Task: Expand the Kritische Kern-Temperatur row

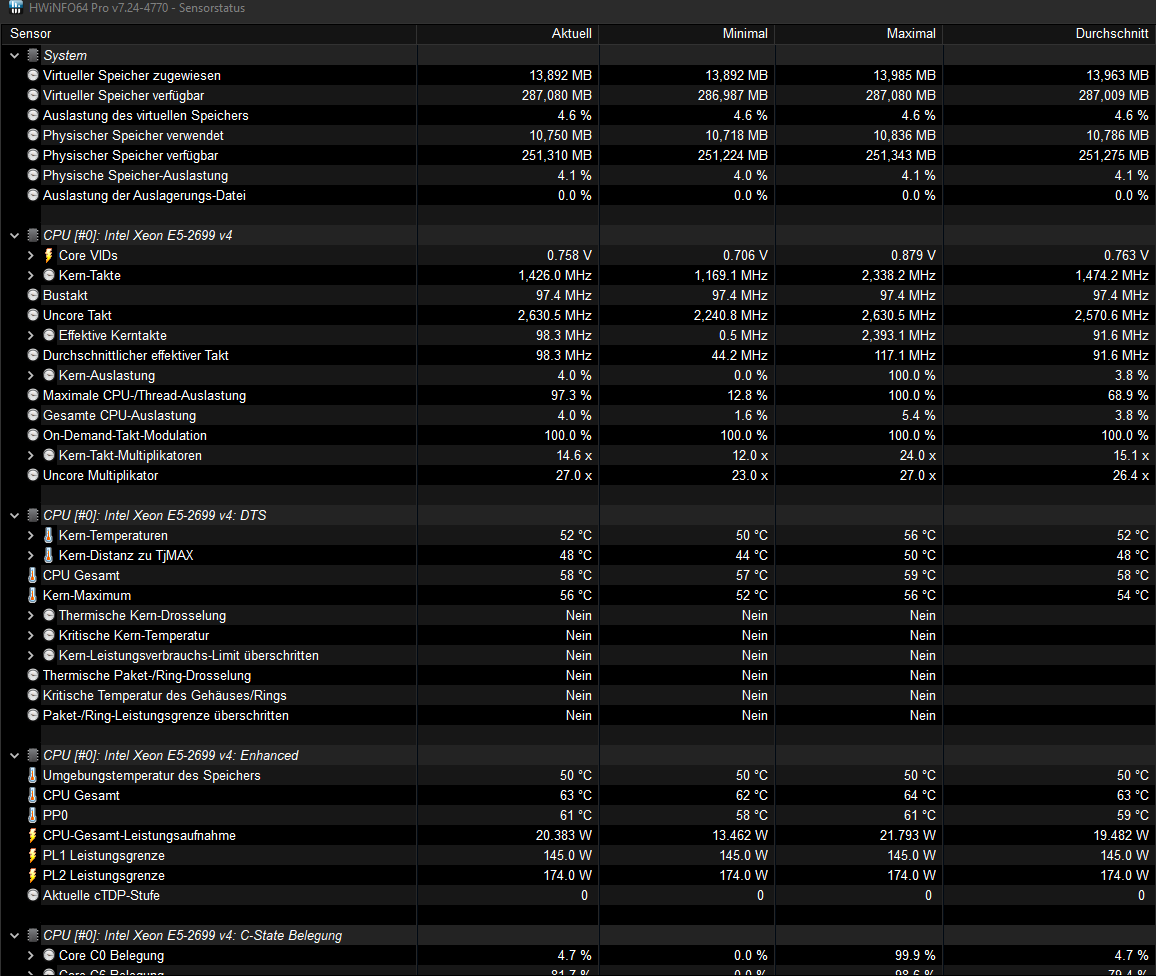Action: pos(31,635)
